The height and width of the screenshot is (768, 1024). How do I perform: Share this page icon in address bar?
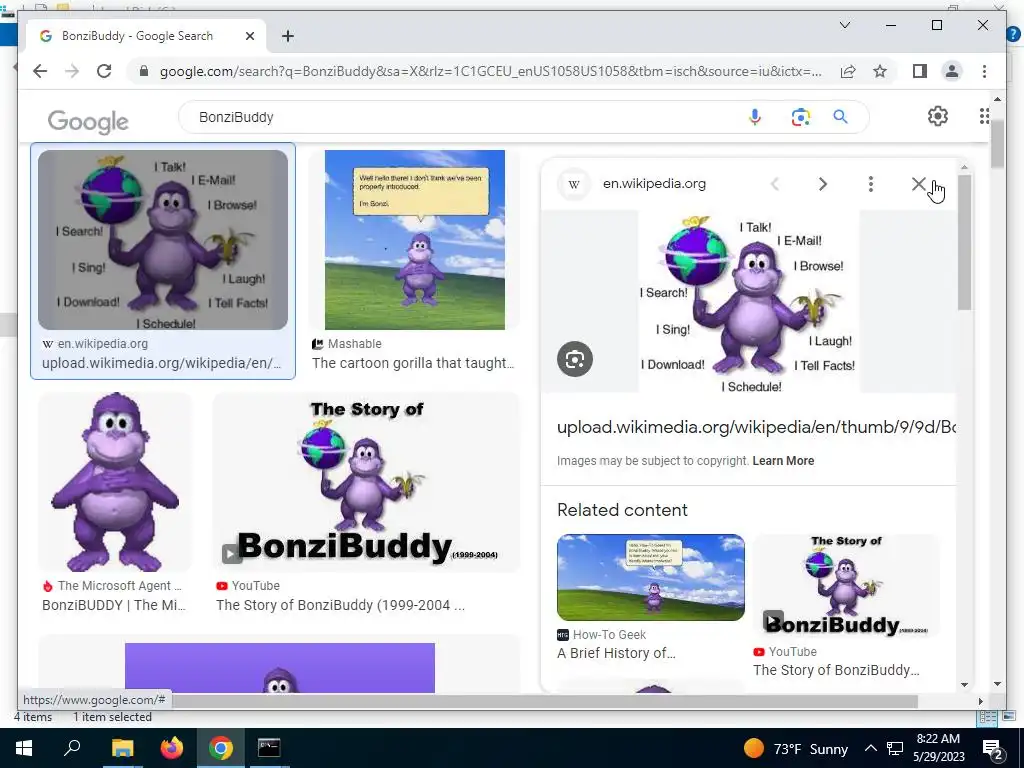tap(848, 71)
